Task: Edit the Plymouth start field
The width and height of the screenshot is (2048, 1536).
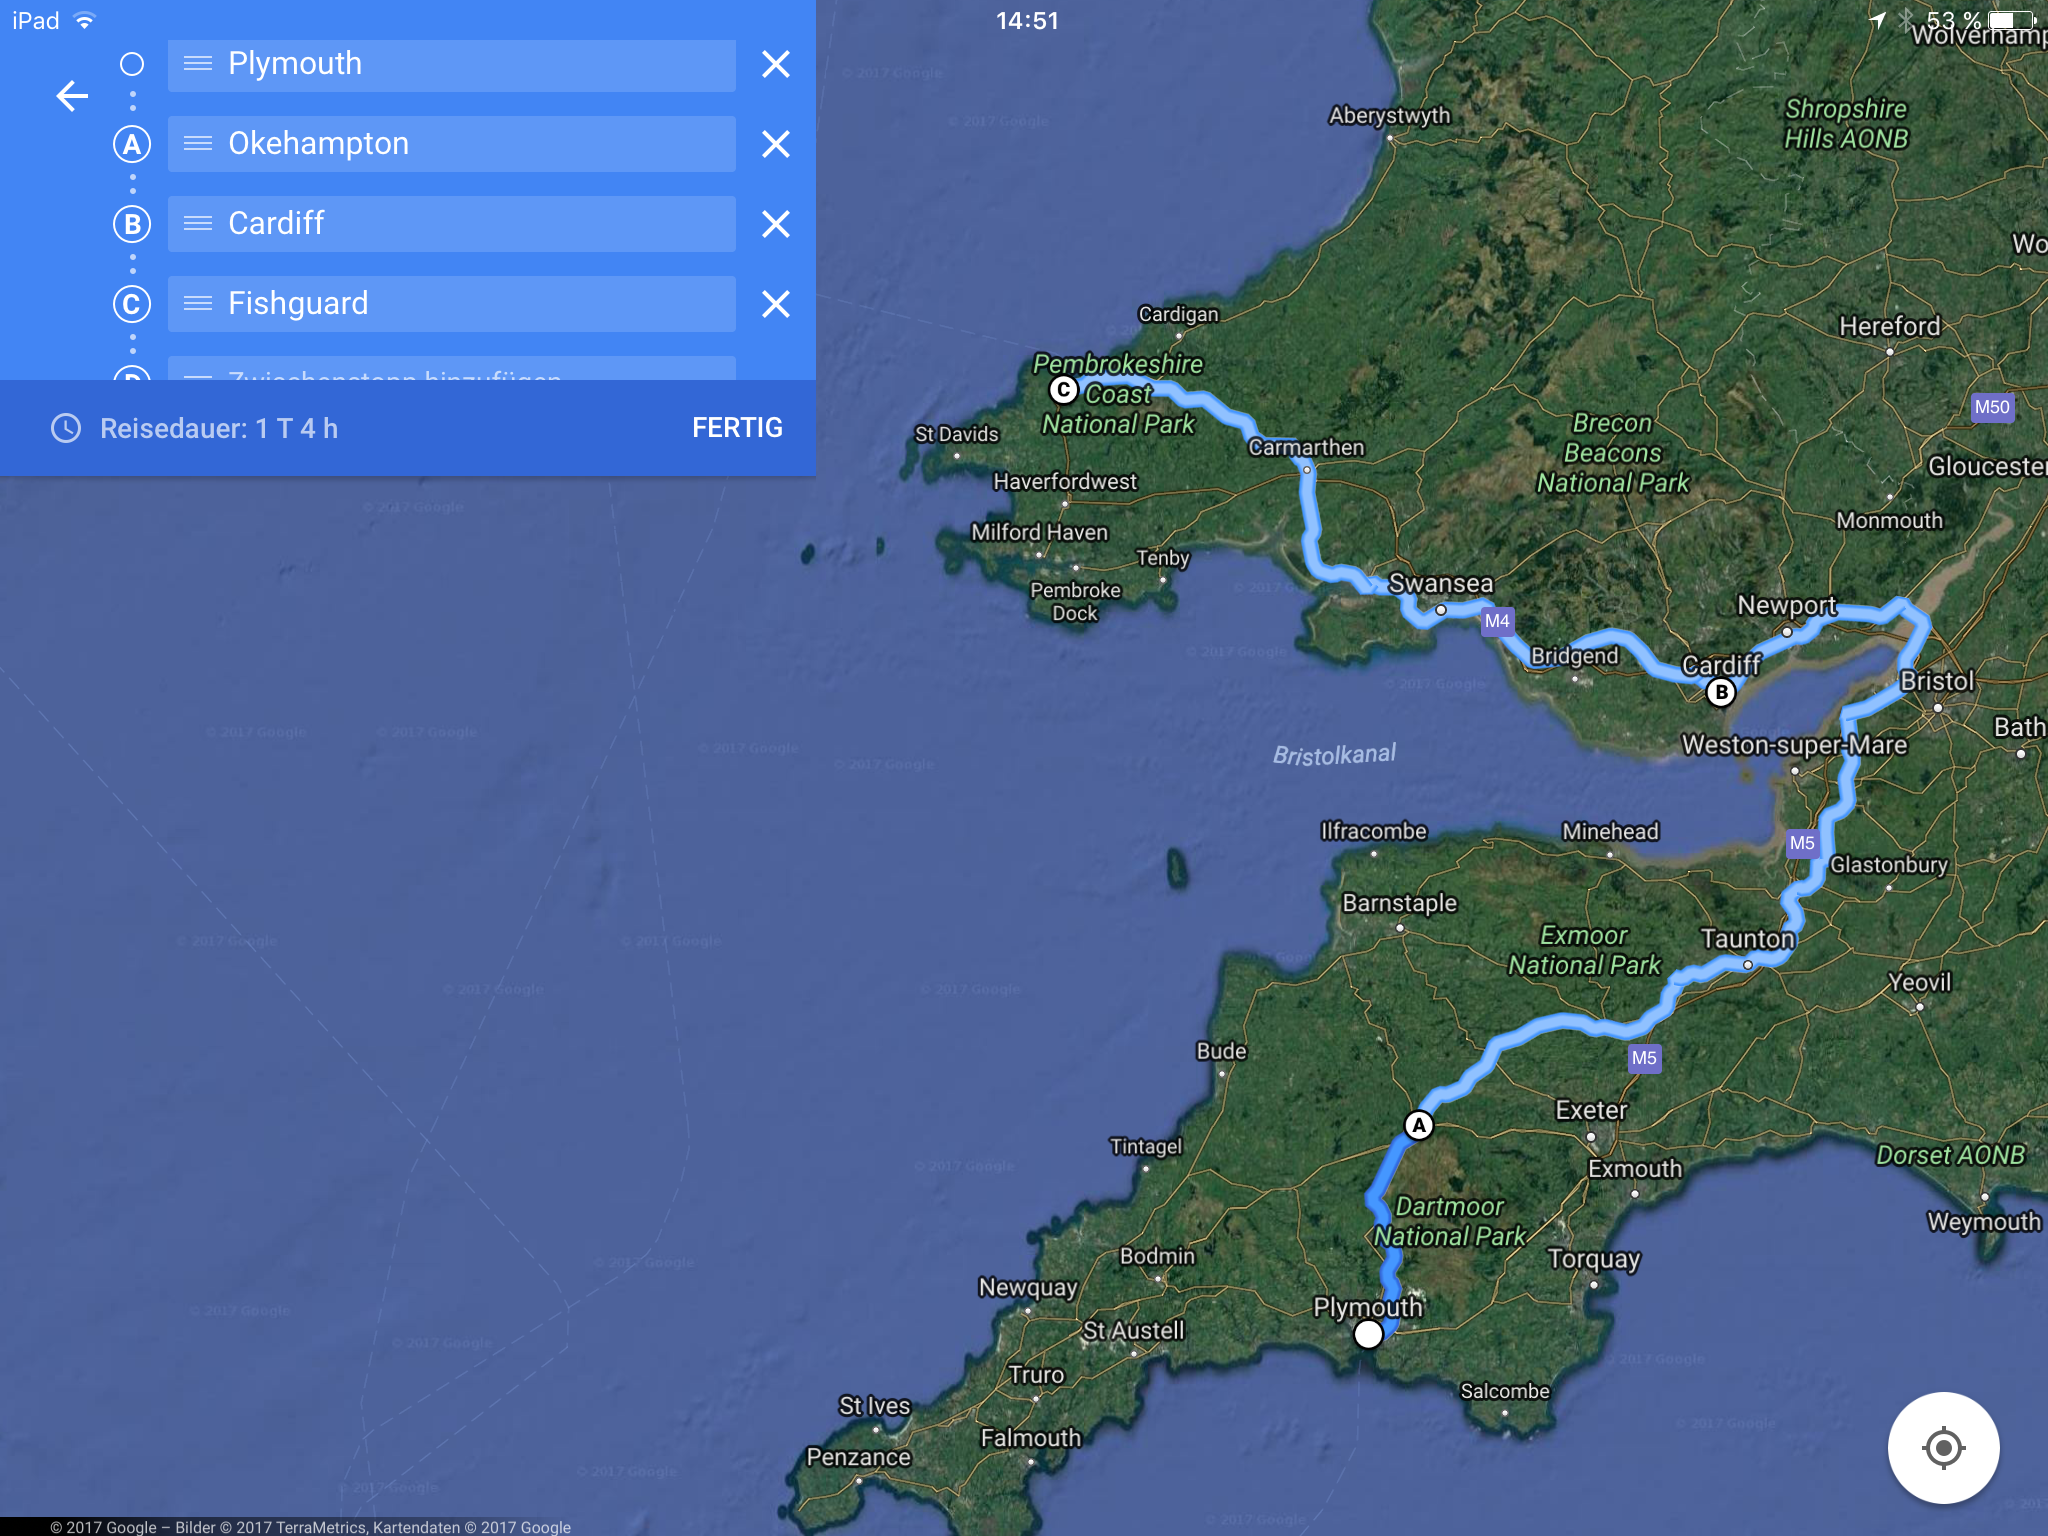Action: (x=452, y=65)
